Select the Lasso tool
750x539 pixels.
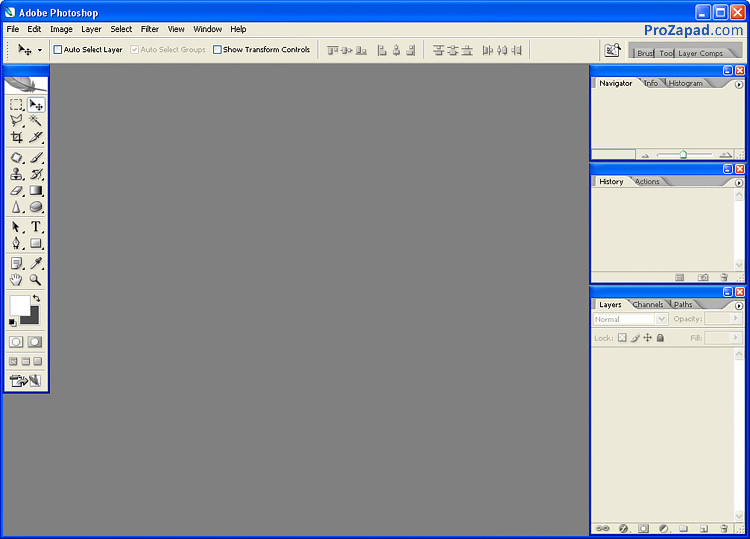tap(16, 121)
